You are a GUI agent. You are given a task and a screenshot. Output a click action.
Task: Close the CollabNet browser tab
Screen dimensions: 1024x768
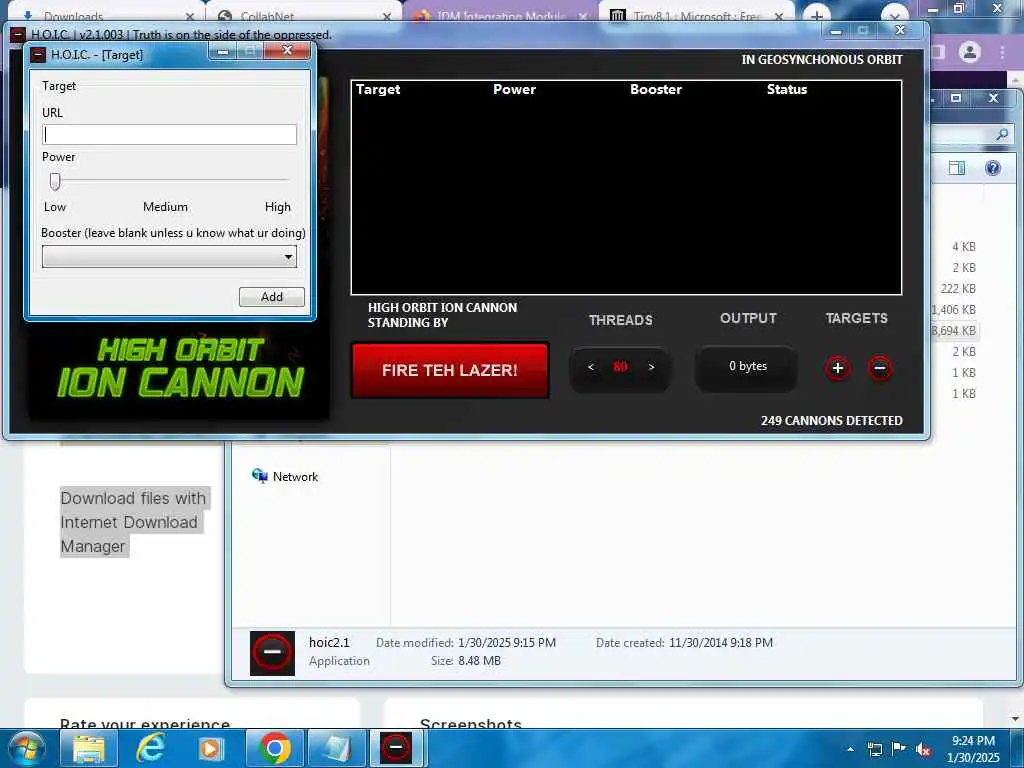coord(387,16)
